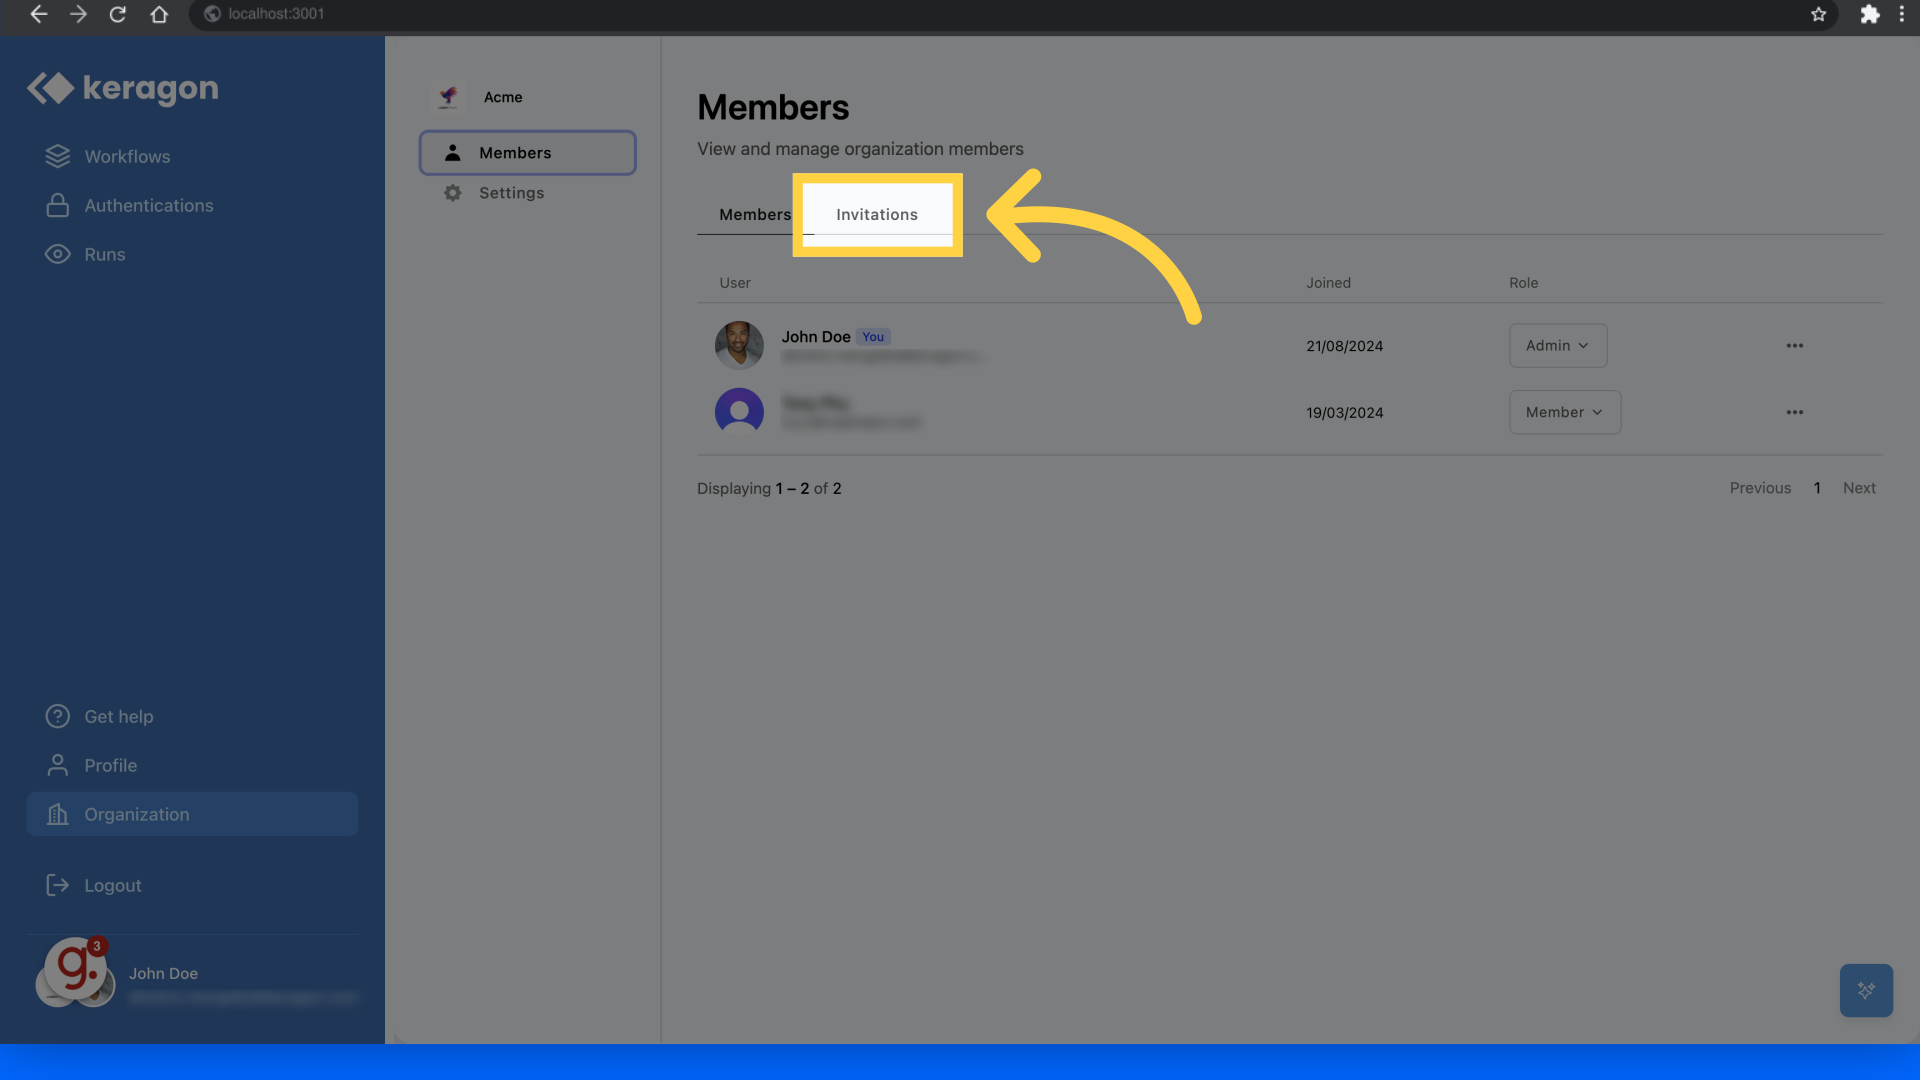Viewport: 1920px width, 1080px height.
Task: Open the Runs section
Action: tap(104, 255)
